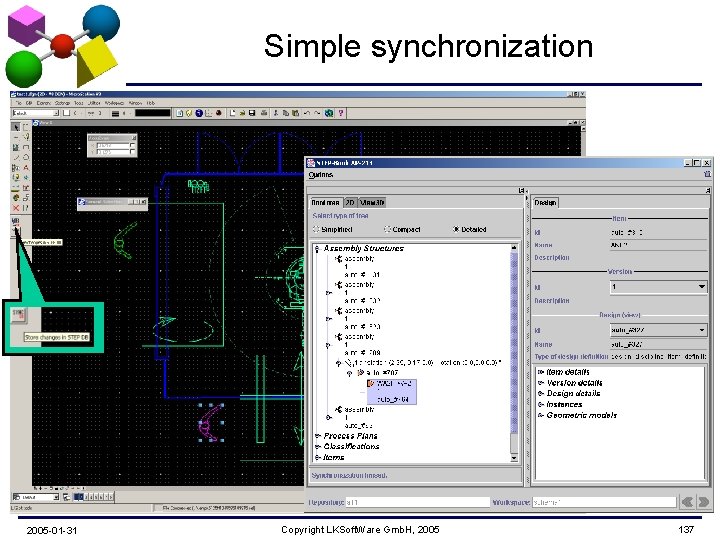Tick the lower checkbox in AccuDraw panel
This screenshot has height=540, width=720.
coord(132,152)
